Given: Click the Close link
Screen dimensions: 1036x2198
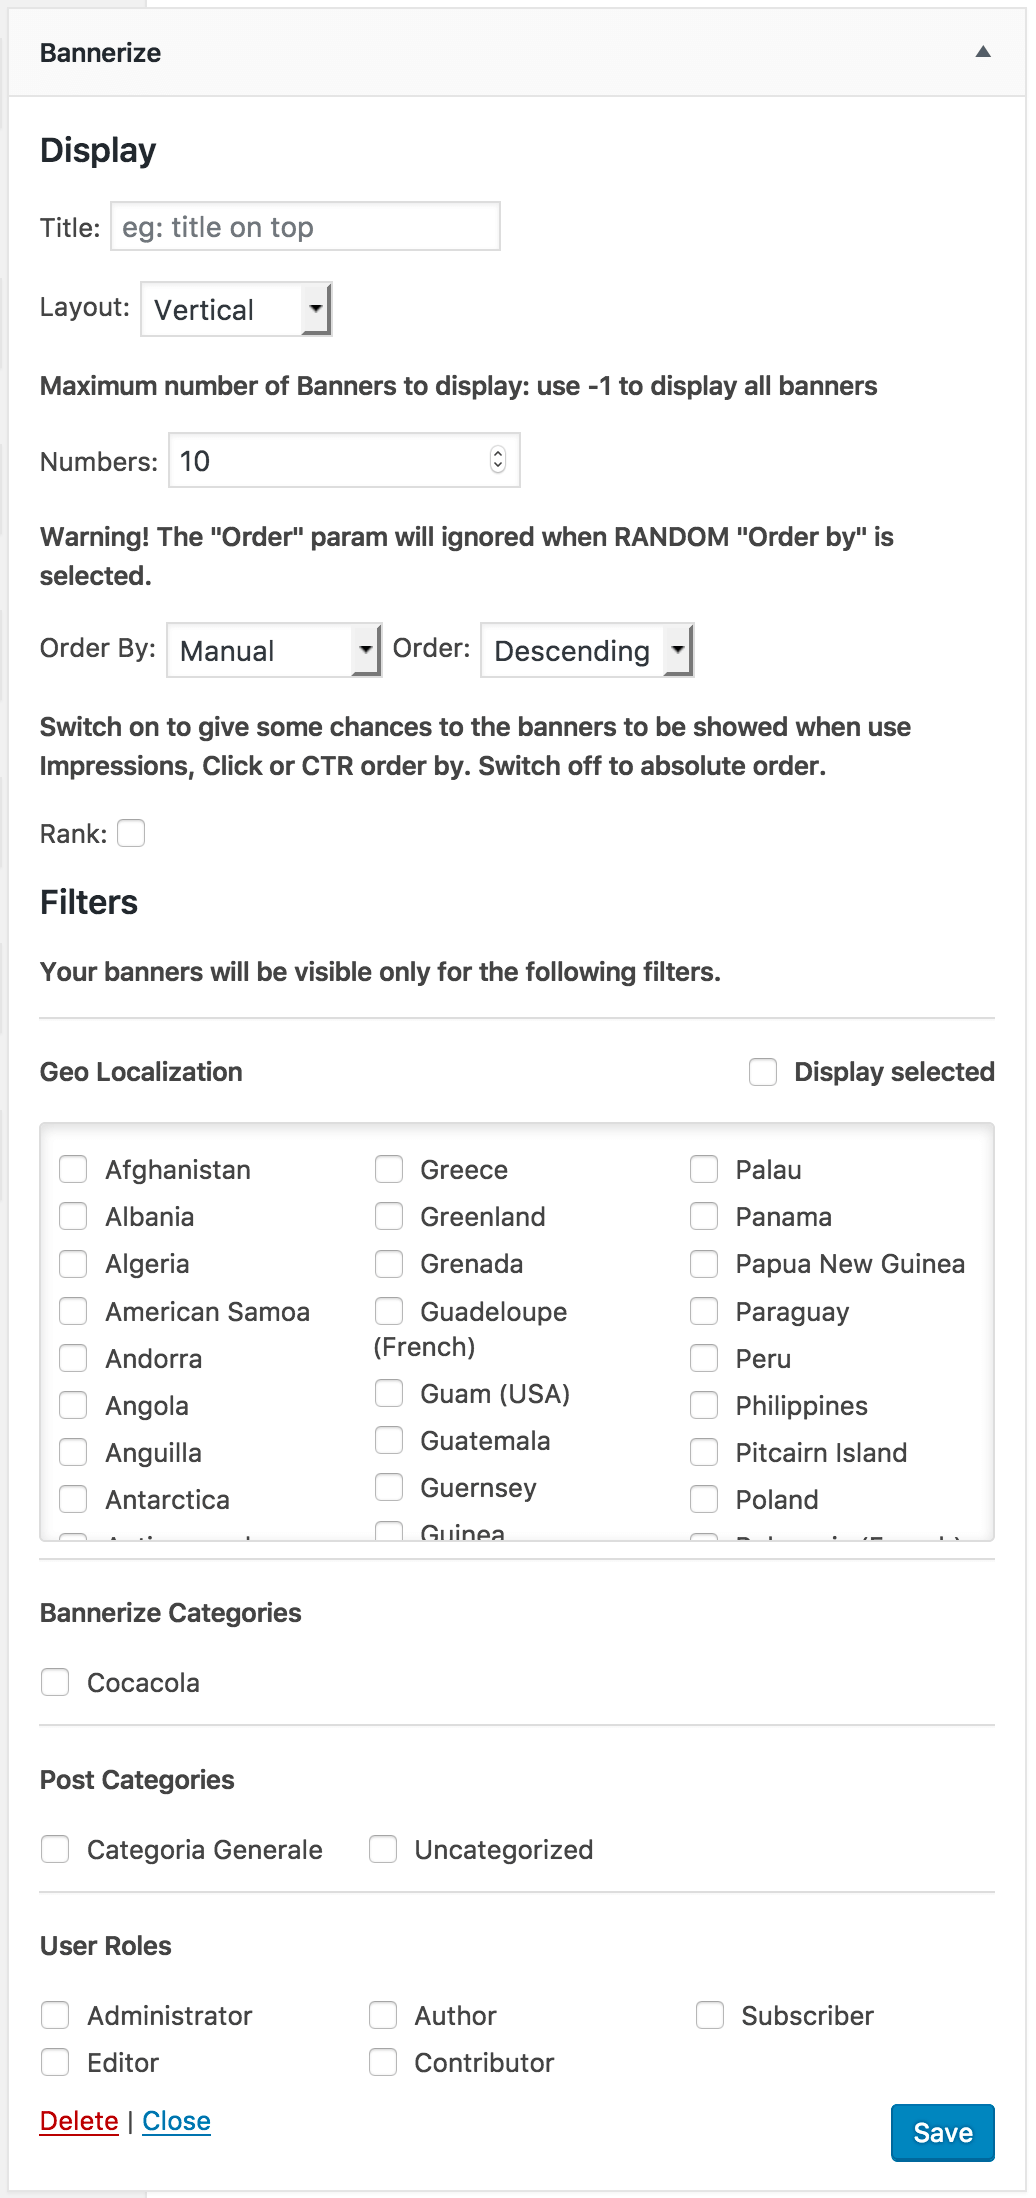Looking at the screenshot, I should pyautogui.click(x=176, y=2121).
